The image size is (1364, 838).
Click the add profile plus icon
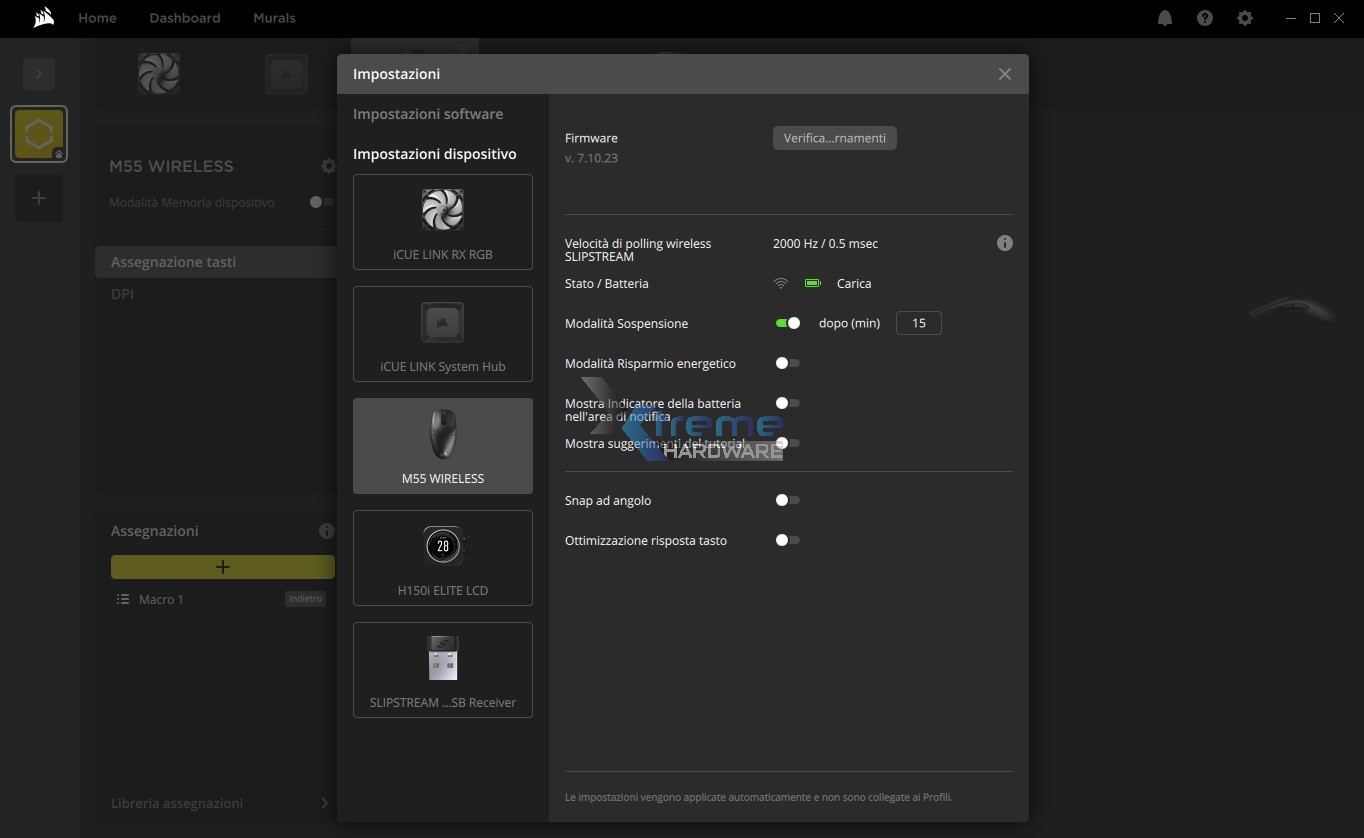39,198
